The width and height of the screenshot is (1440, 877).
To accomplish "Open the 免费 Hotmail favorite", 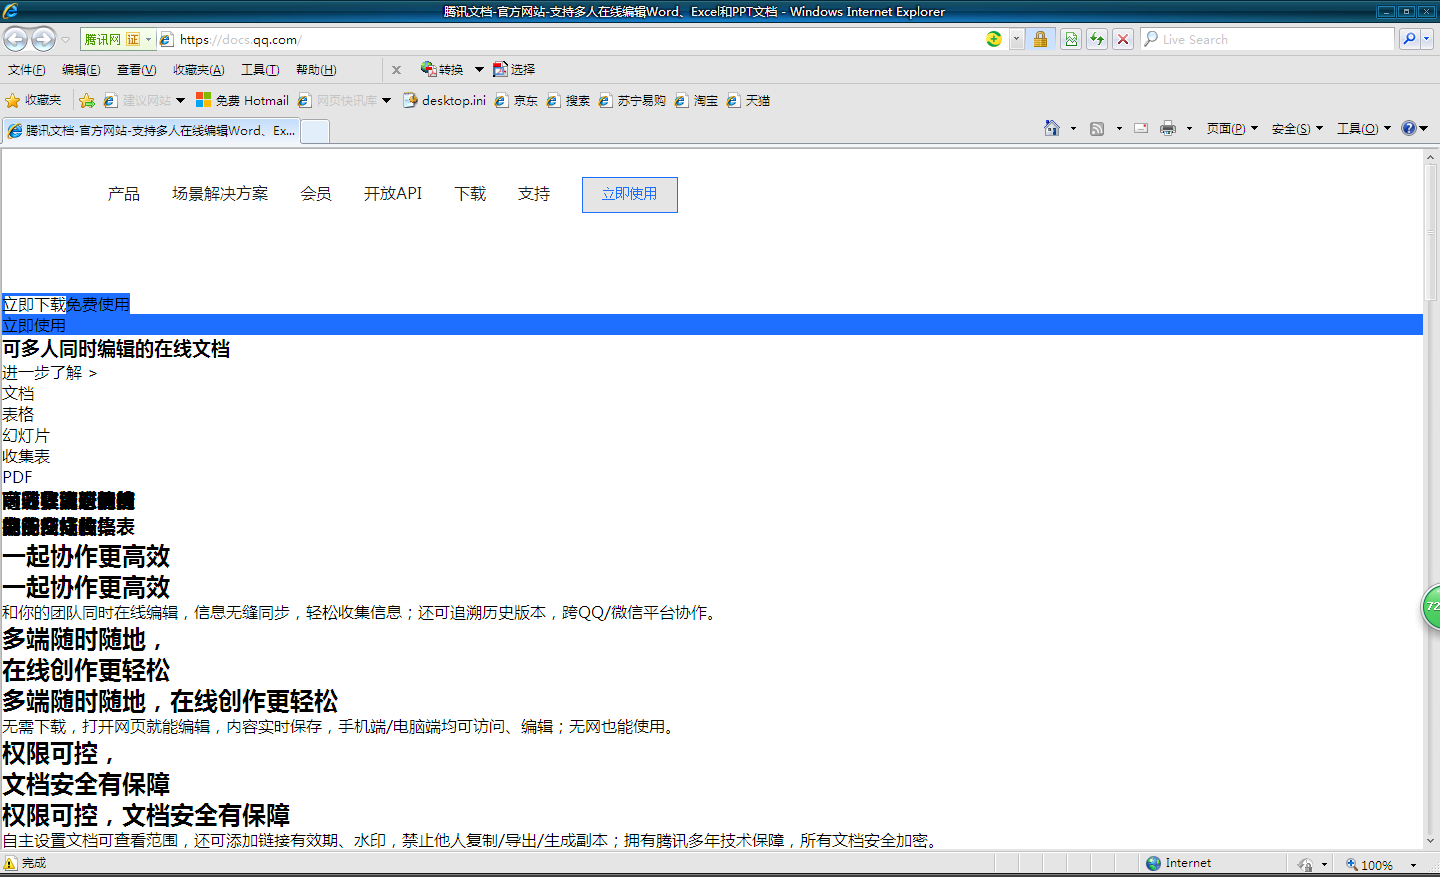I will [x=242, y=100].
